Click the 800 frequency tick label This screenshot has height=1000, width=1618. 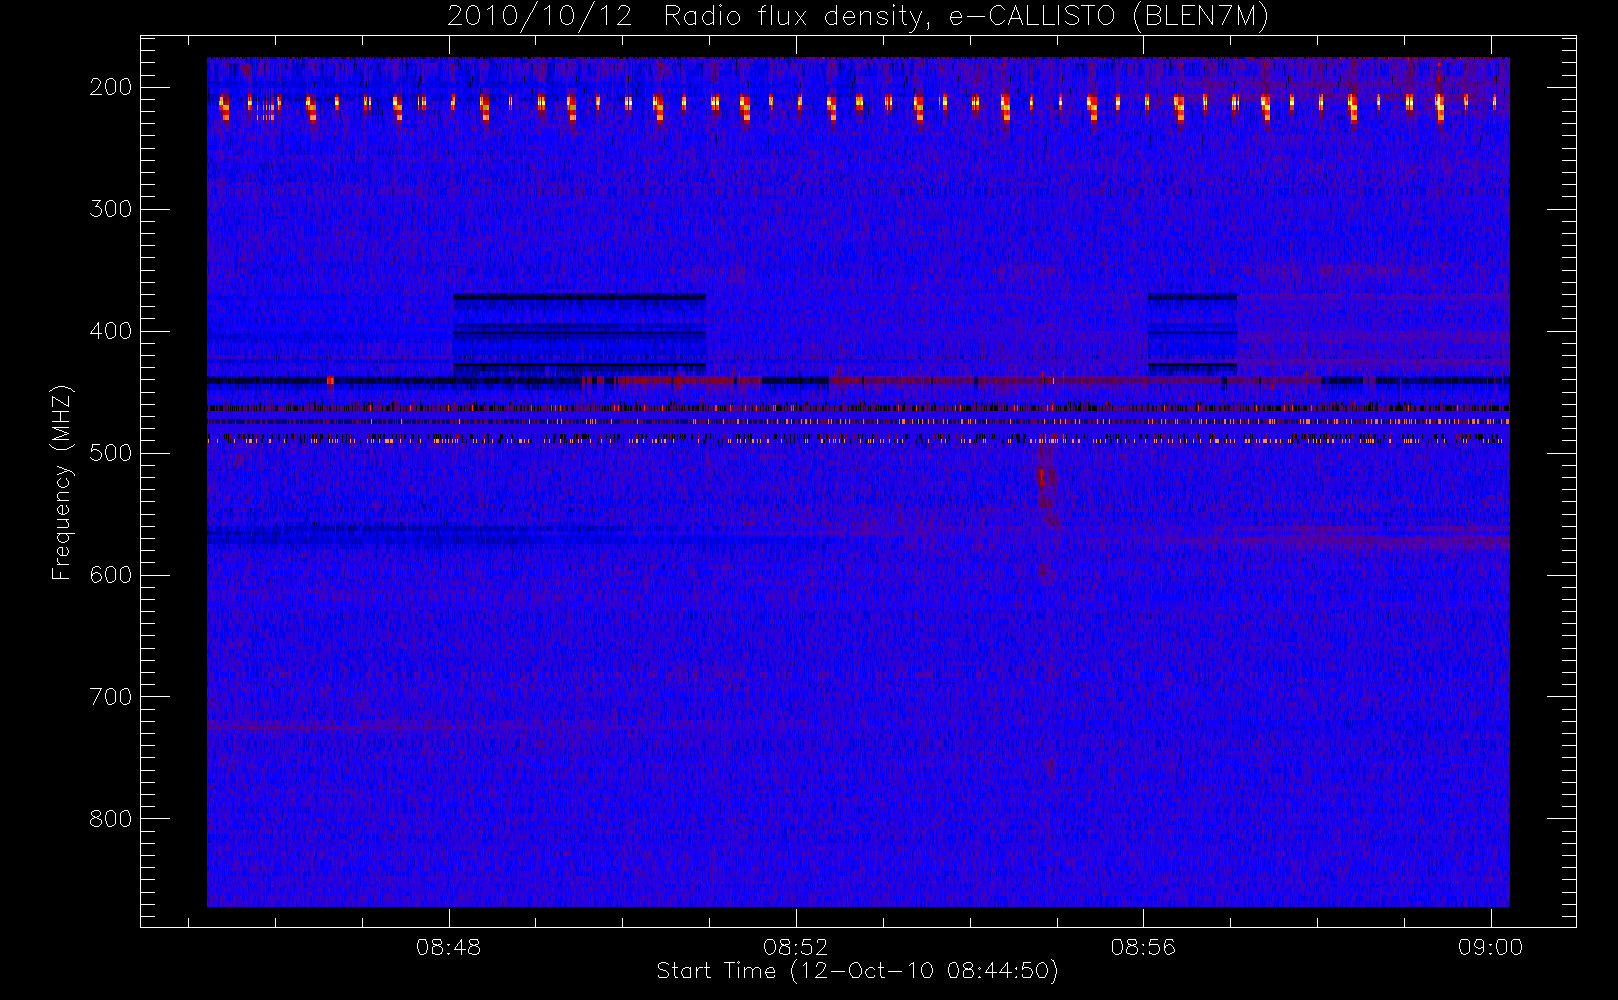tap(110, 819)
